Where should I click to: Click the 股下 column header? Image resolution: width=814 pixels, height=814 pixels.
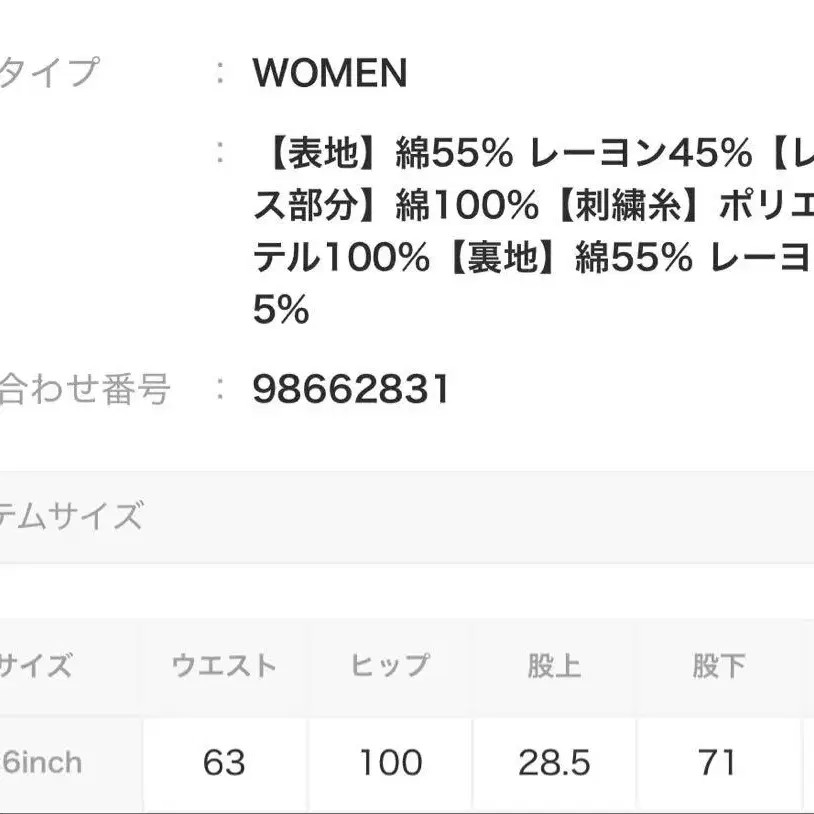point(718,666)
